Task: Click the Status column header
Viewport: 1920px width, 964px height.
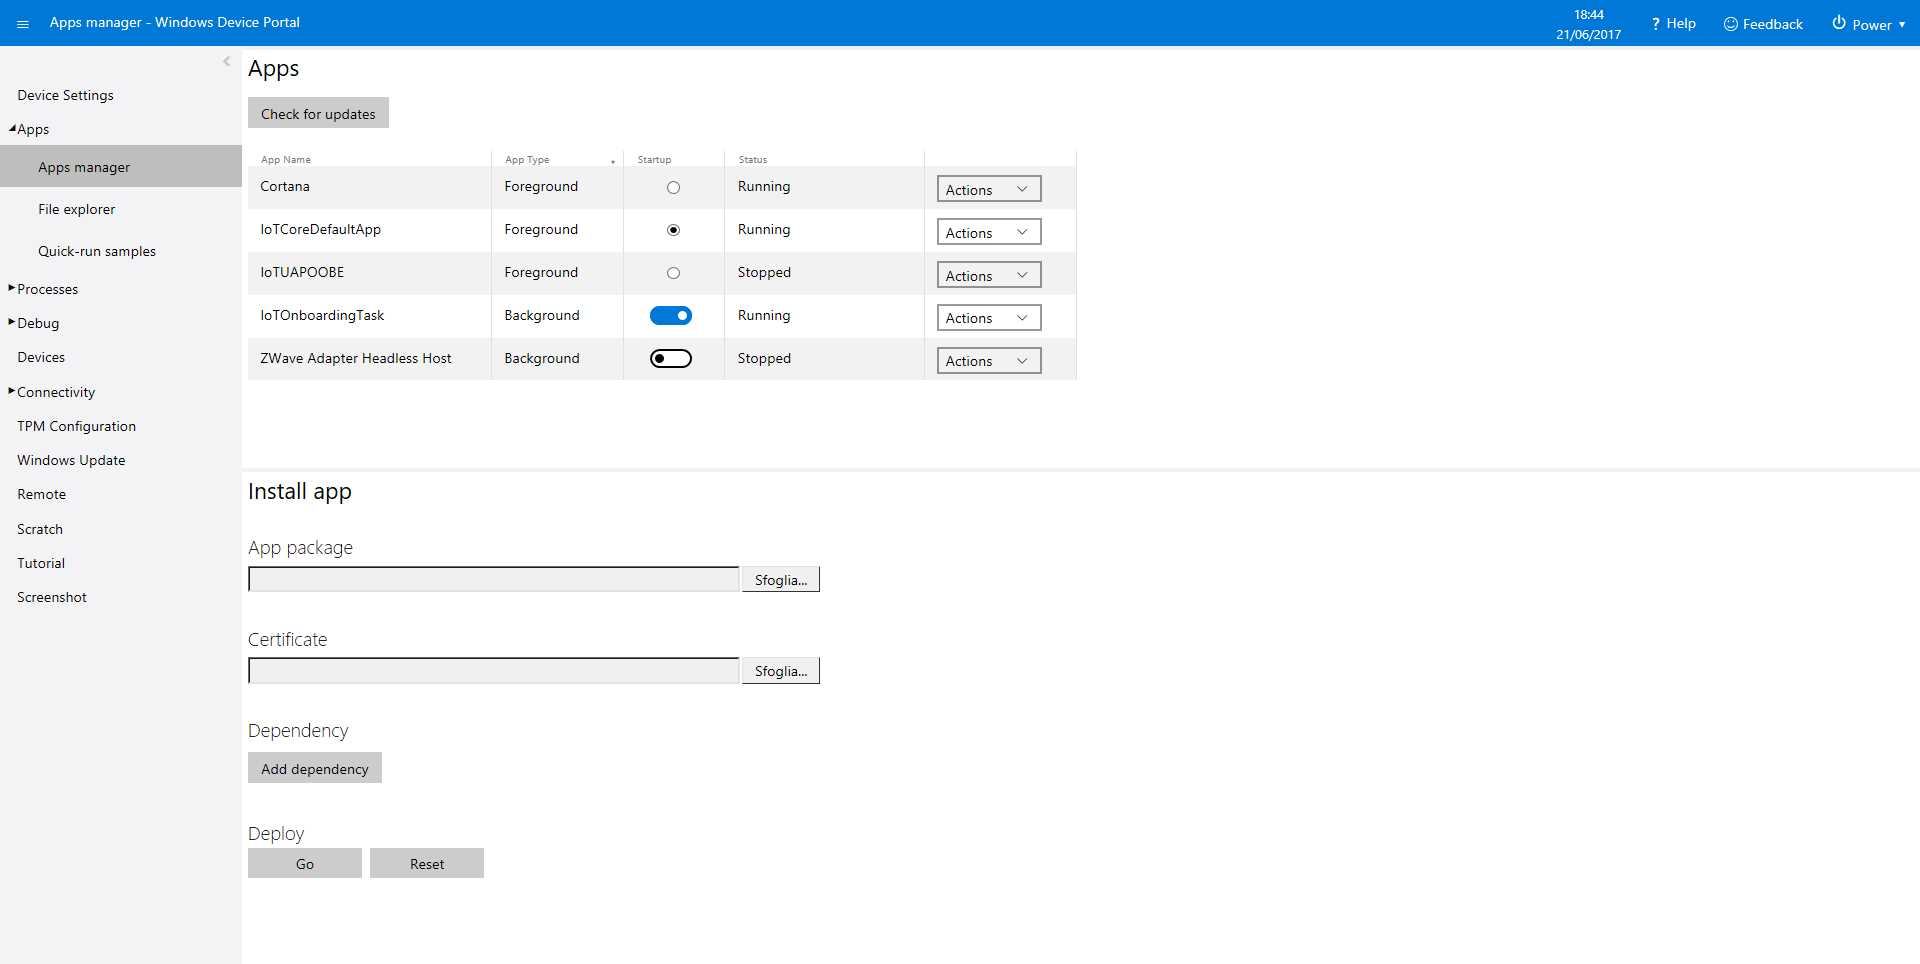Action: click(753, 160)
